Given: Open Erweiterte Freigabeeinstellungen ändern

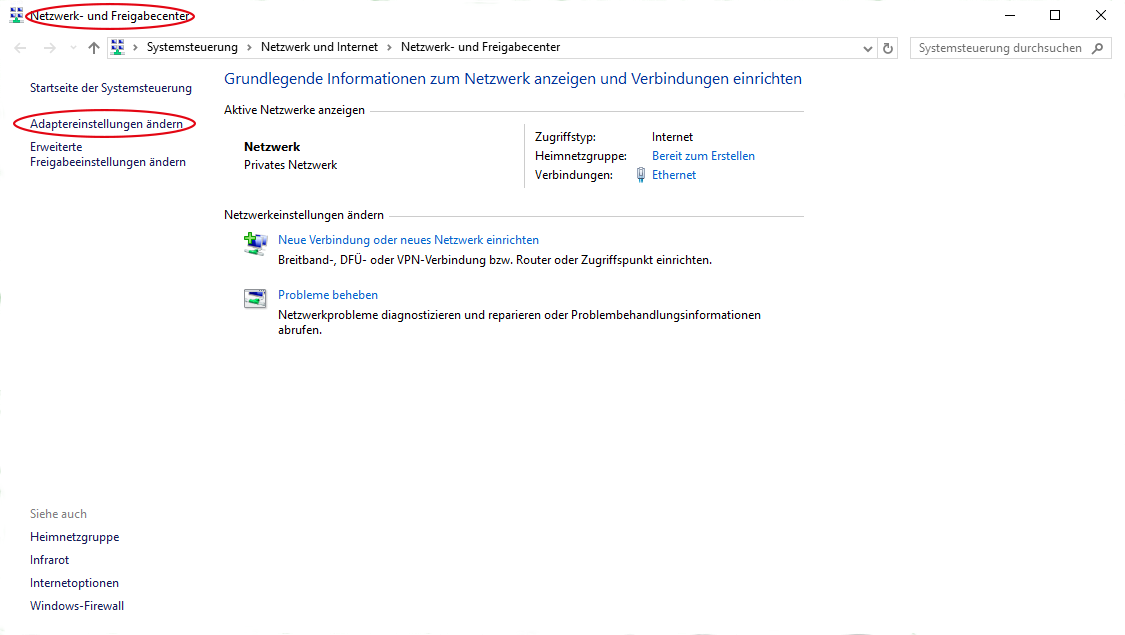Looking at the screenshot, I should (107, 154).
